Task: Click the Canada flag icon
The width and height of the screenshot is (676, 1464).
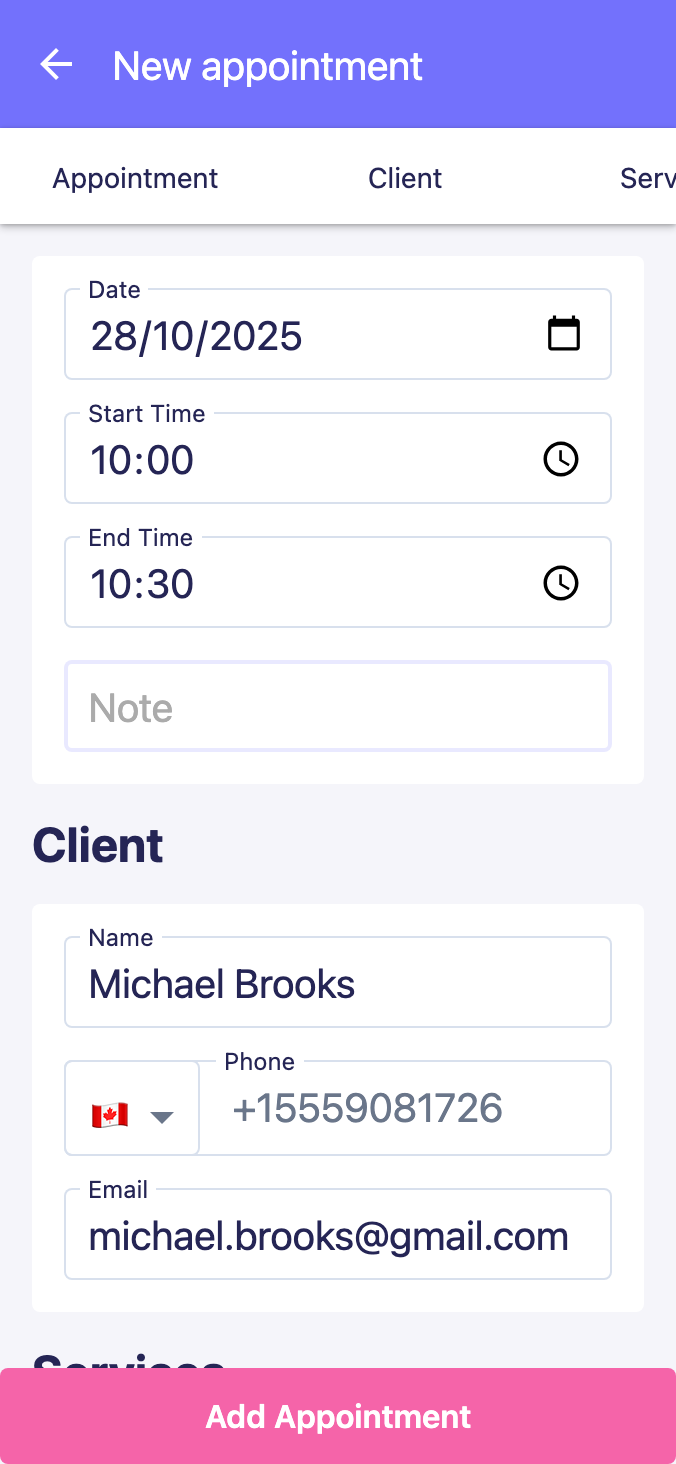Action: pos(110,1116)
